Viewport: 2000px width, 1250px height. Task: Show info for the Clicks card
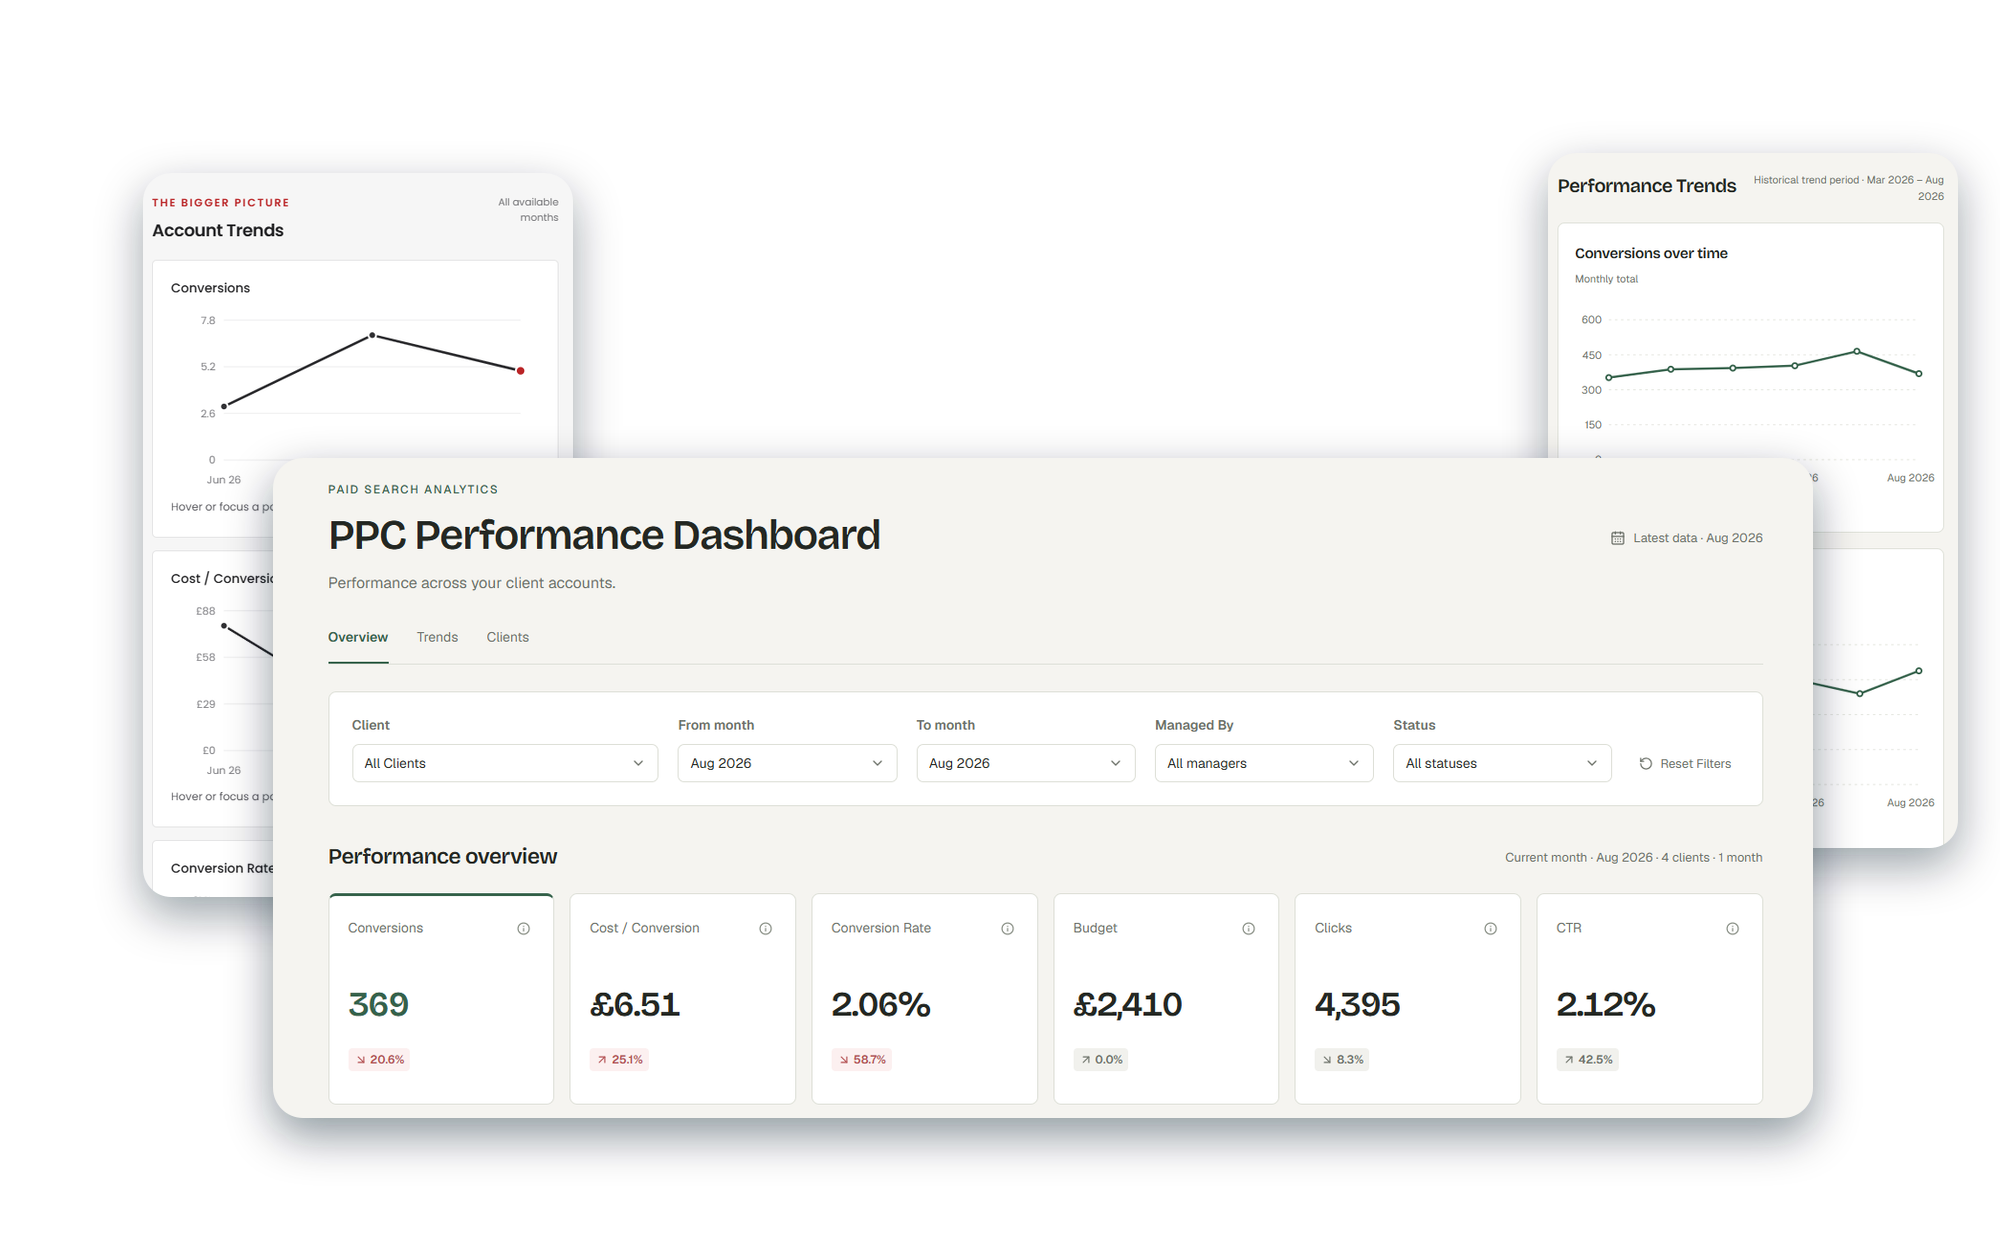point(1490,928)
